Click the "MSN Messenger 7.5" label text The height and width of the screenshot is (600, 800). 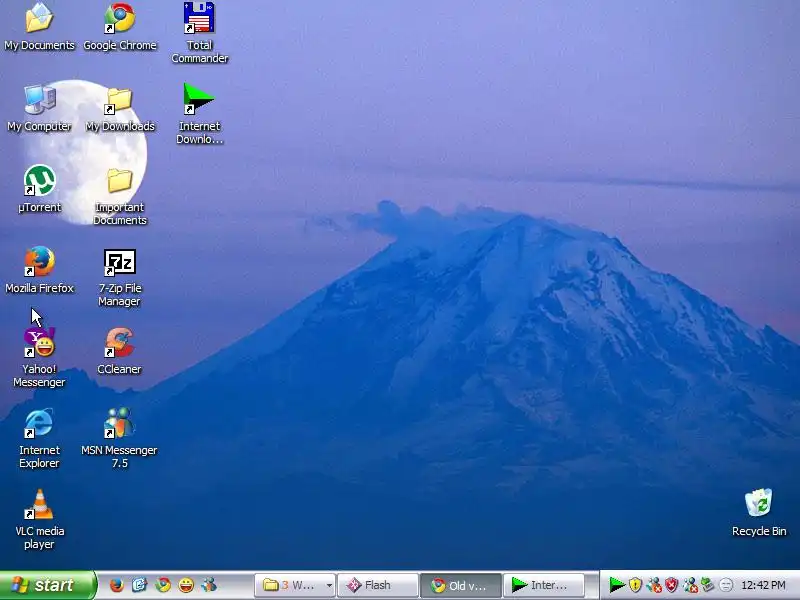[x=119, y=457]
